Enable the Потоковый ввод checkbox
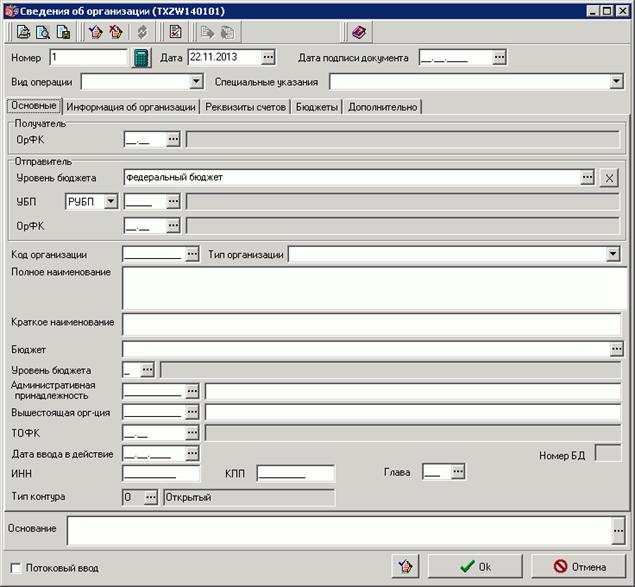 click(15, 568)
